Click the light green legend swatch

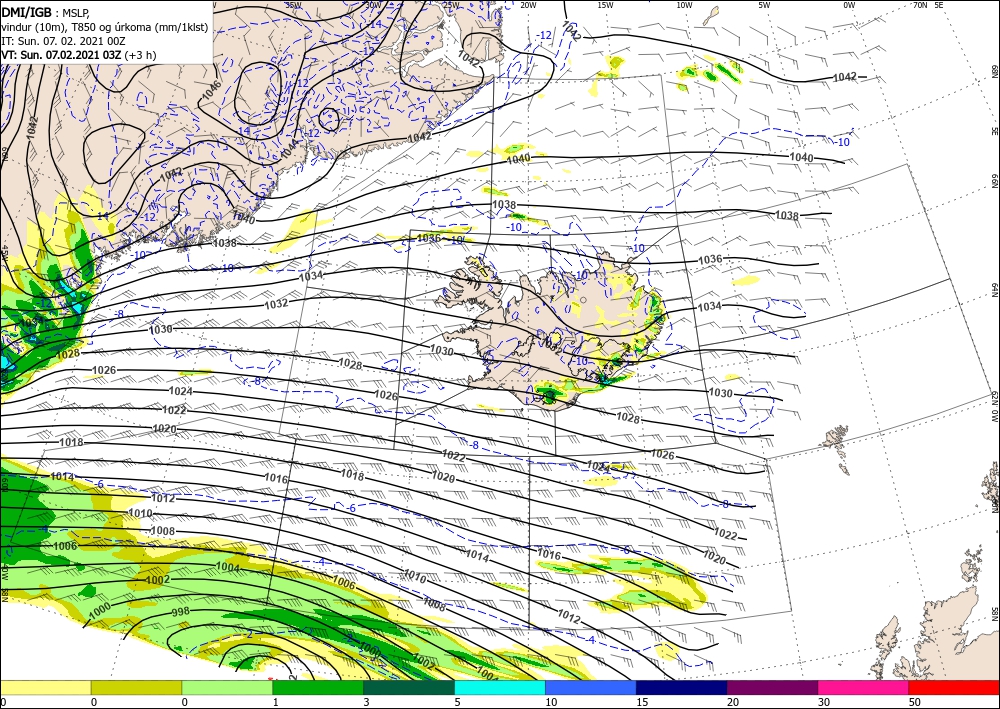(227, 687)
